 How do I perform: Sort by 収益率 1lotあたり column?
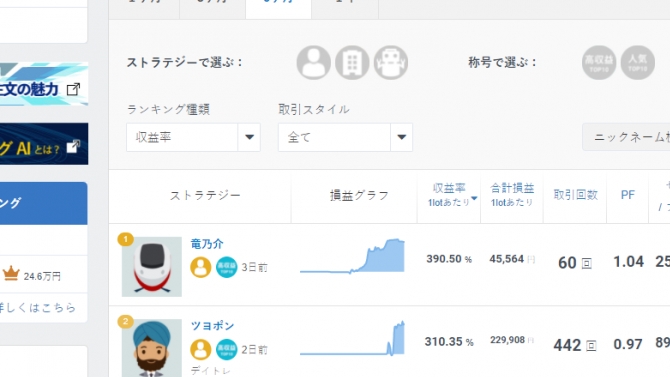tap(449, 195)
